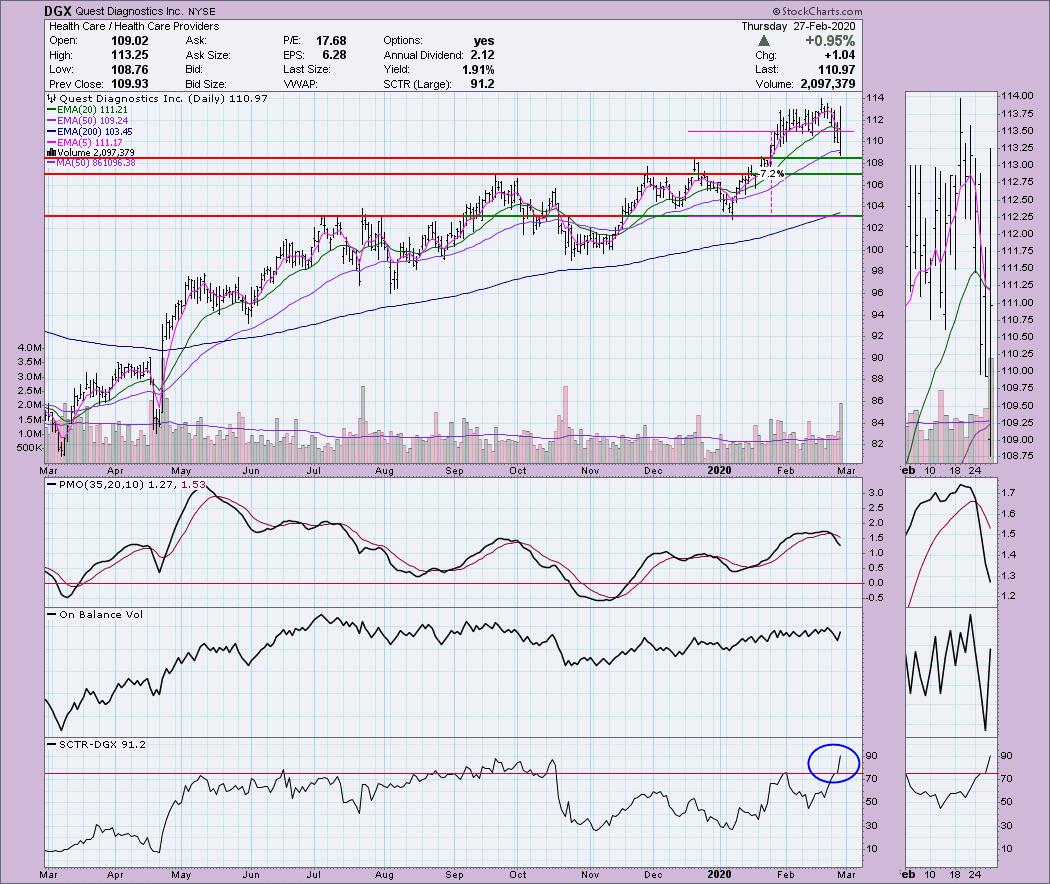Image resolution: width=1050 pixels, height=884 pixels.
Task: Click the up arrow change indicator
Action: click(763, 41)
